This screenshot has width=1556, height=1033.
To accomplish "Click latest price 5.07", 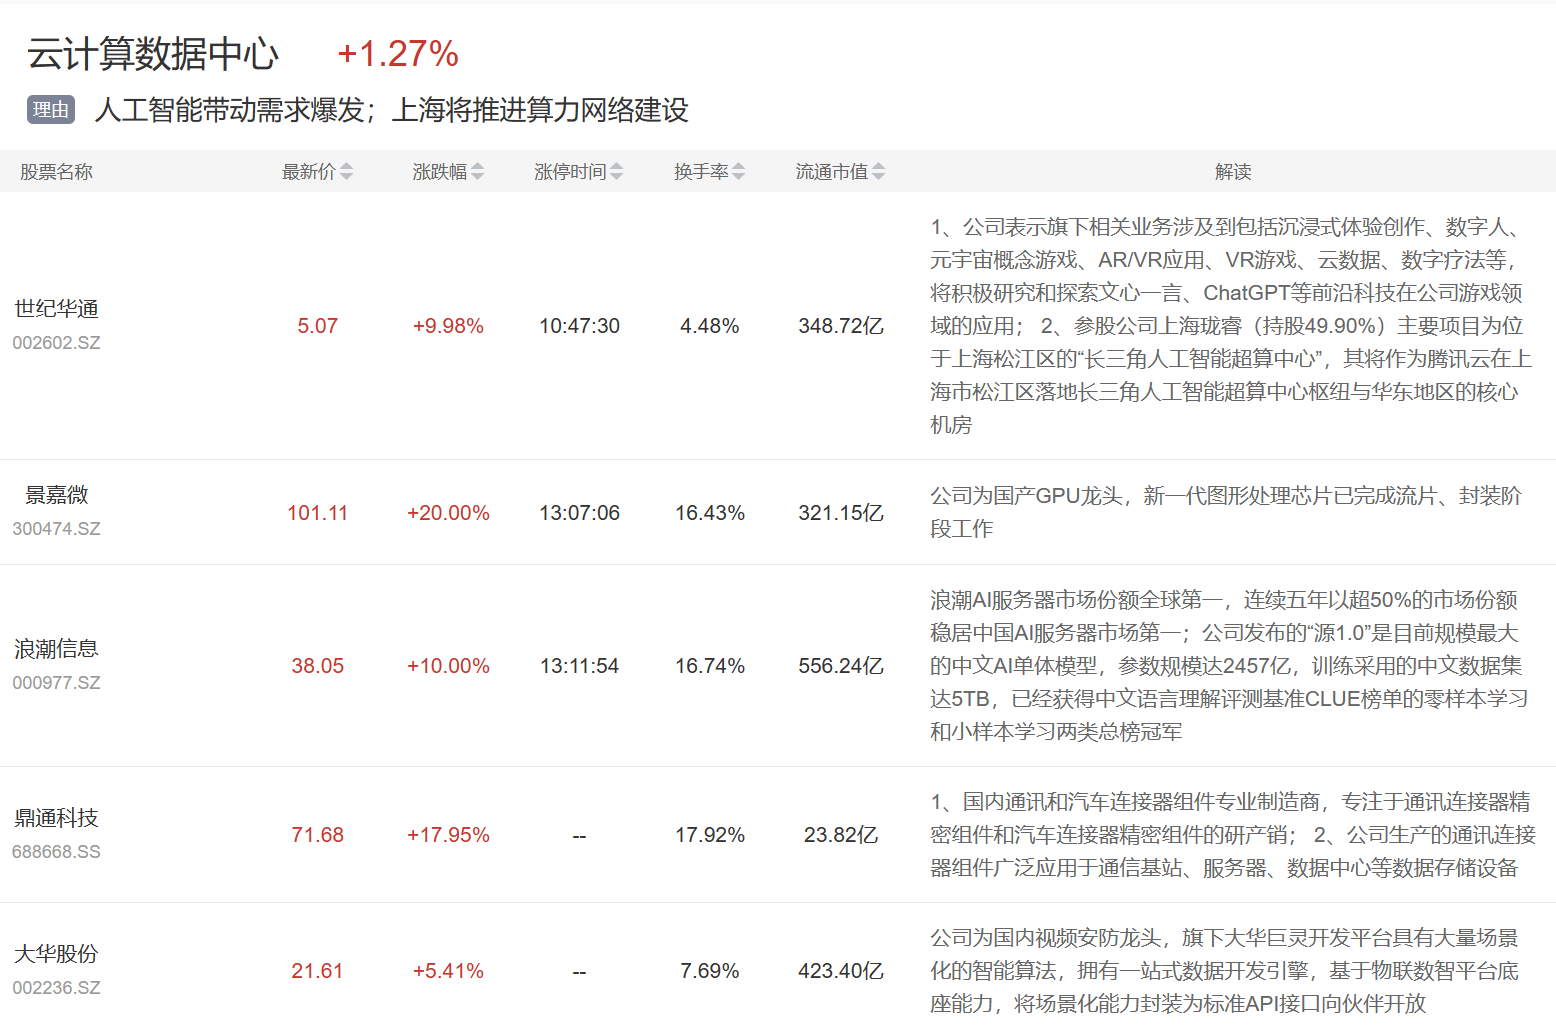I will (x=318, y=326).
